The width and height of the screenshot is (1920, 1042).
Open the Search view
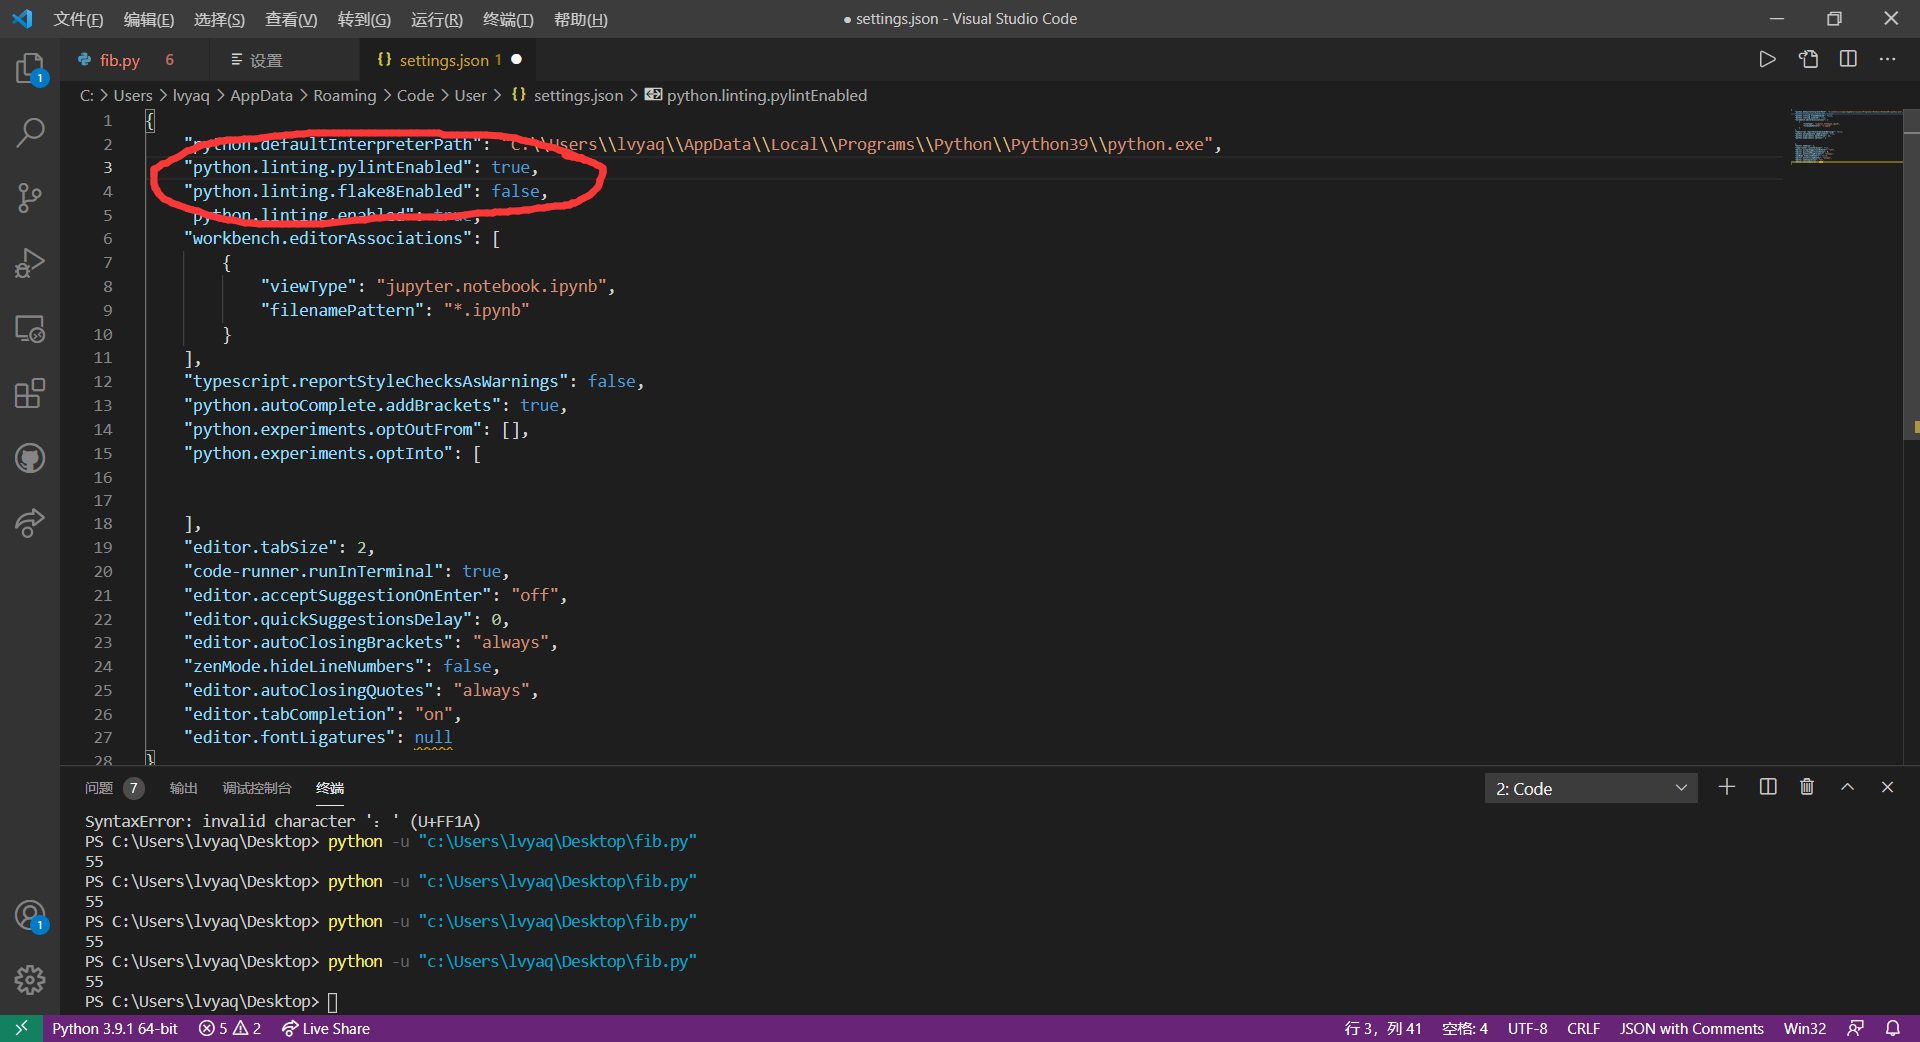(30, 132)
